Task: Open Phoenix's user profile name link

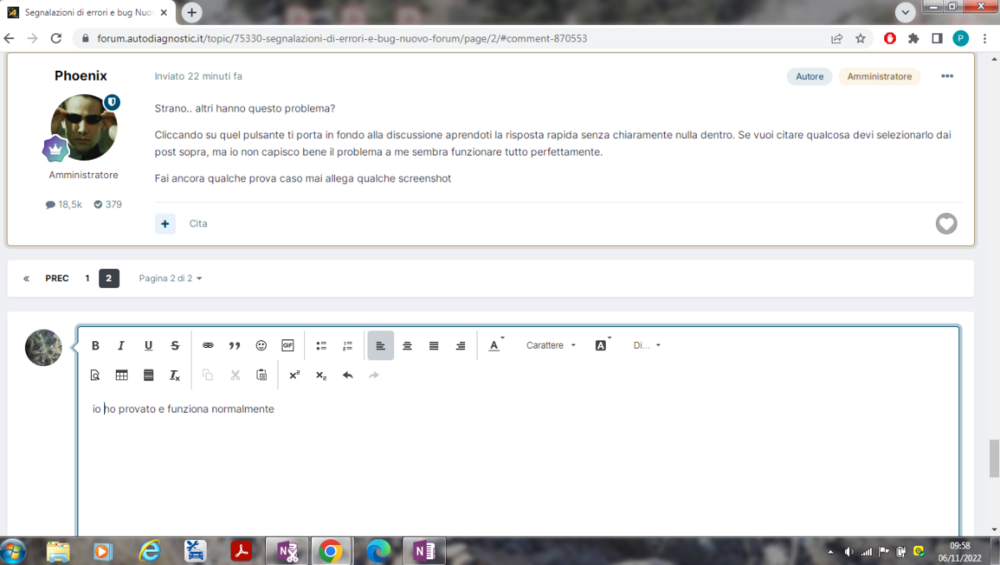Action: click(x=80, y=76)
